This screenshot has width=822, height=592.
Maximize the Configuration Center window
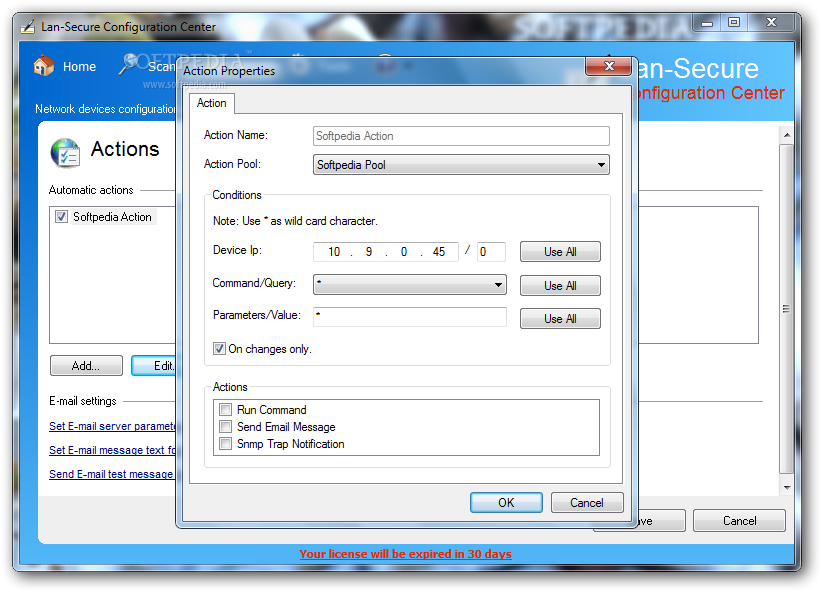(734, 23)
